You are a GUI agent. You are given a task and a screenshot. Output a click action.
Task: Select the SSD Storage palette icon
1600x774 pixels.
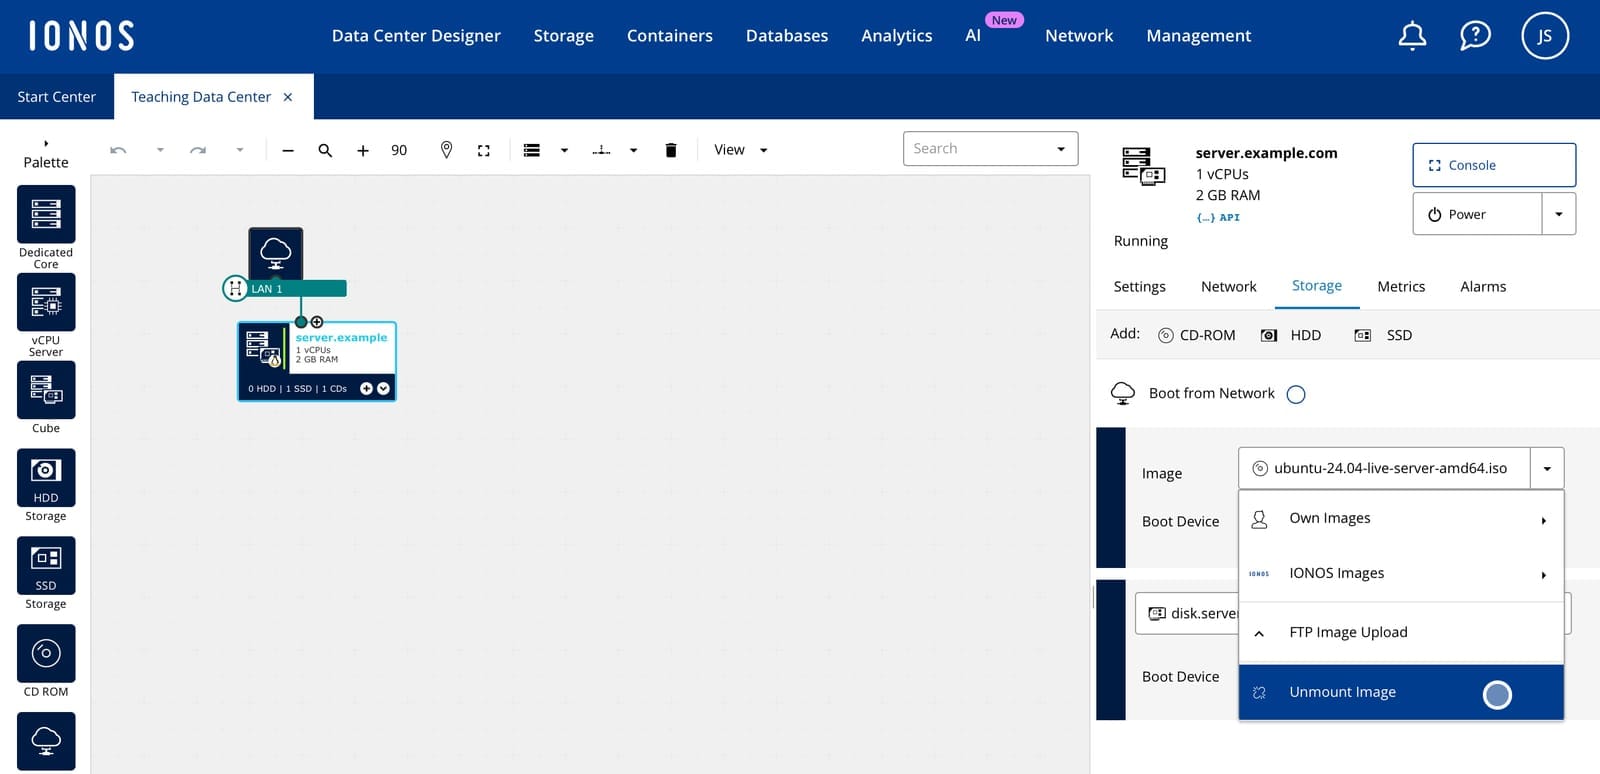46,566
